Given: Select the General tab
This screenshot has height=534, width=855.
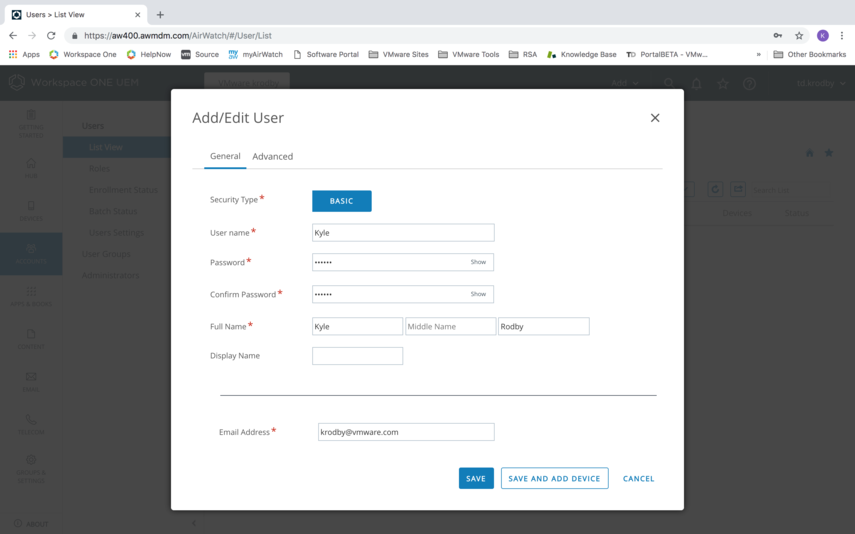Looking at the screenshot, I should click(x=225, y=156).
